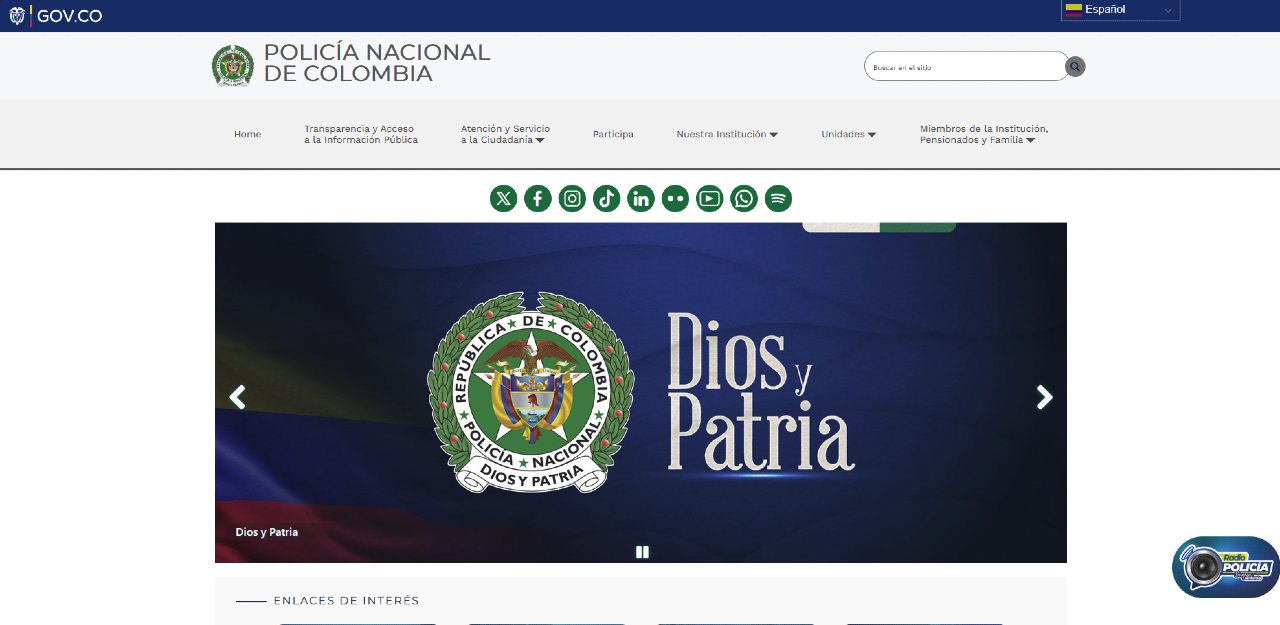Open Transparencia y Acceso a la Información Pública
The width and height of the screenshot is (1280, 625).
coord(361,134)
